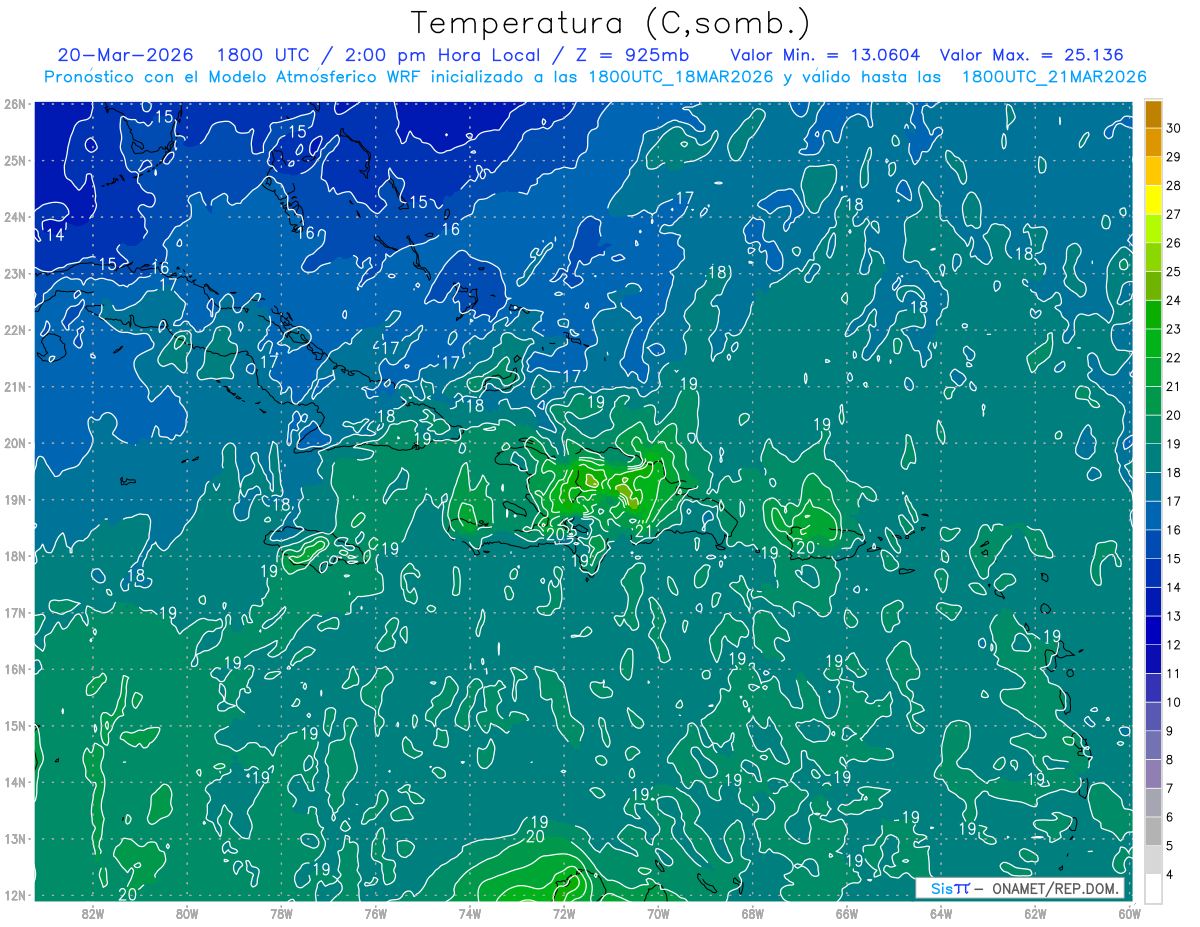Click the 70W longitude axis label
Image resolution: width=1200 pixels, height=927 pixels.
click(658, 912)
